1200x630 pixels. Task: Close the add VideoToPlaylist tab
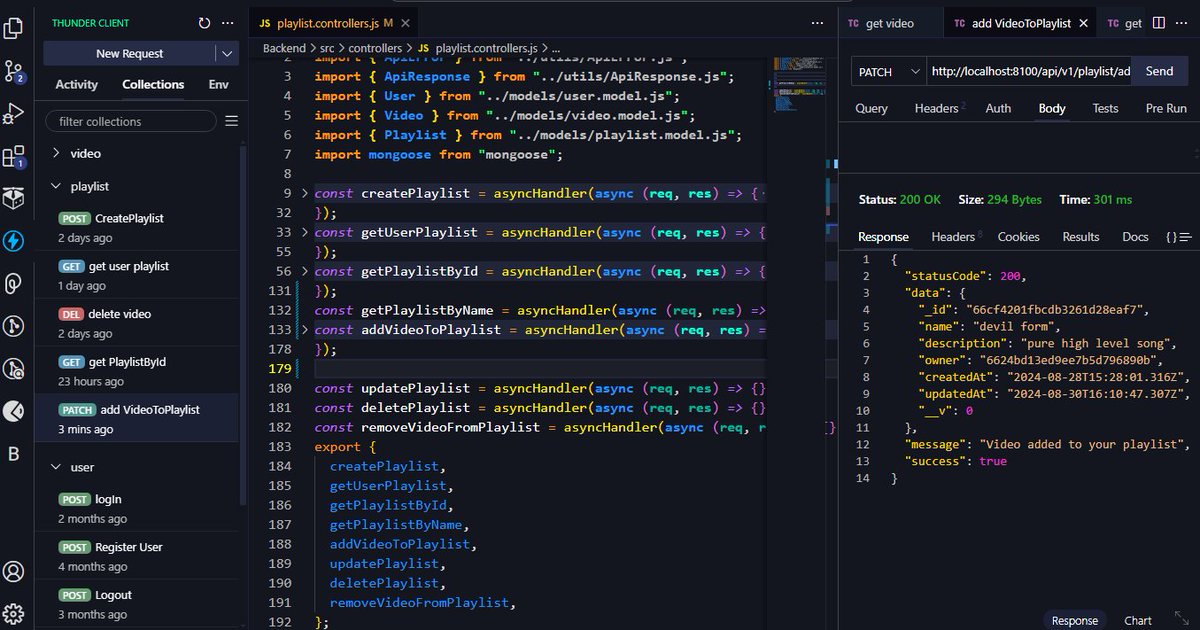1084,23
